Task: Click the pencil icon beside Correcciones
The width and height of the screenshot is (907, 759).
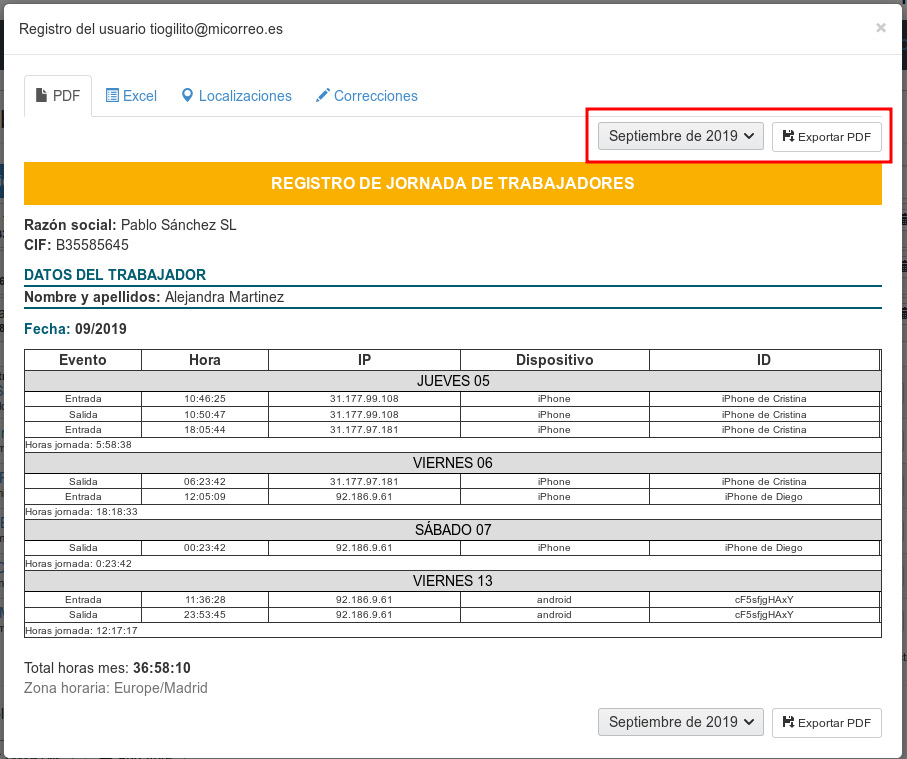Action: 322,96
